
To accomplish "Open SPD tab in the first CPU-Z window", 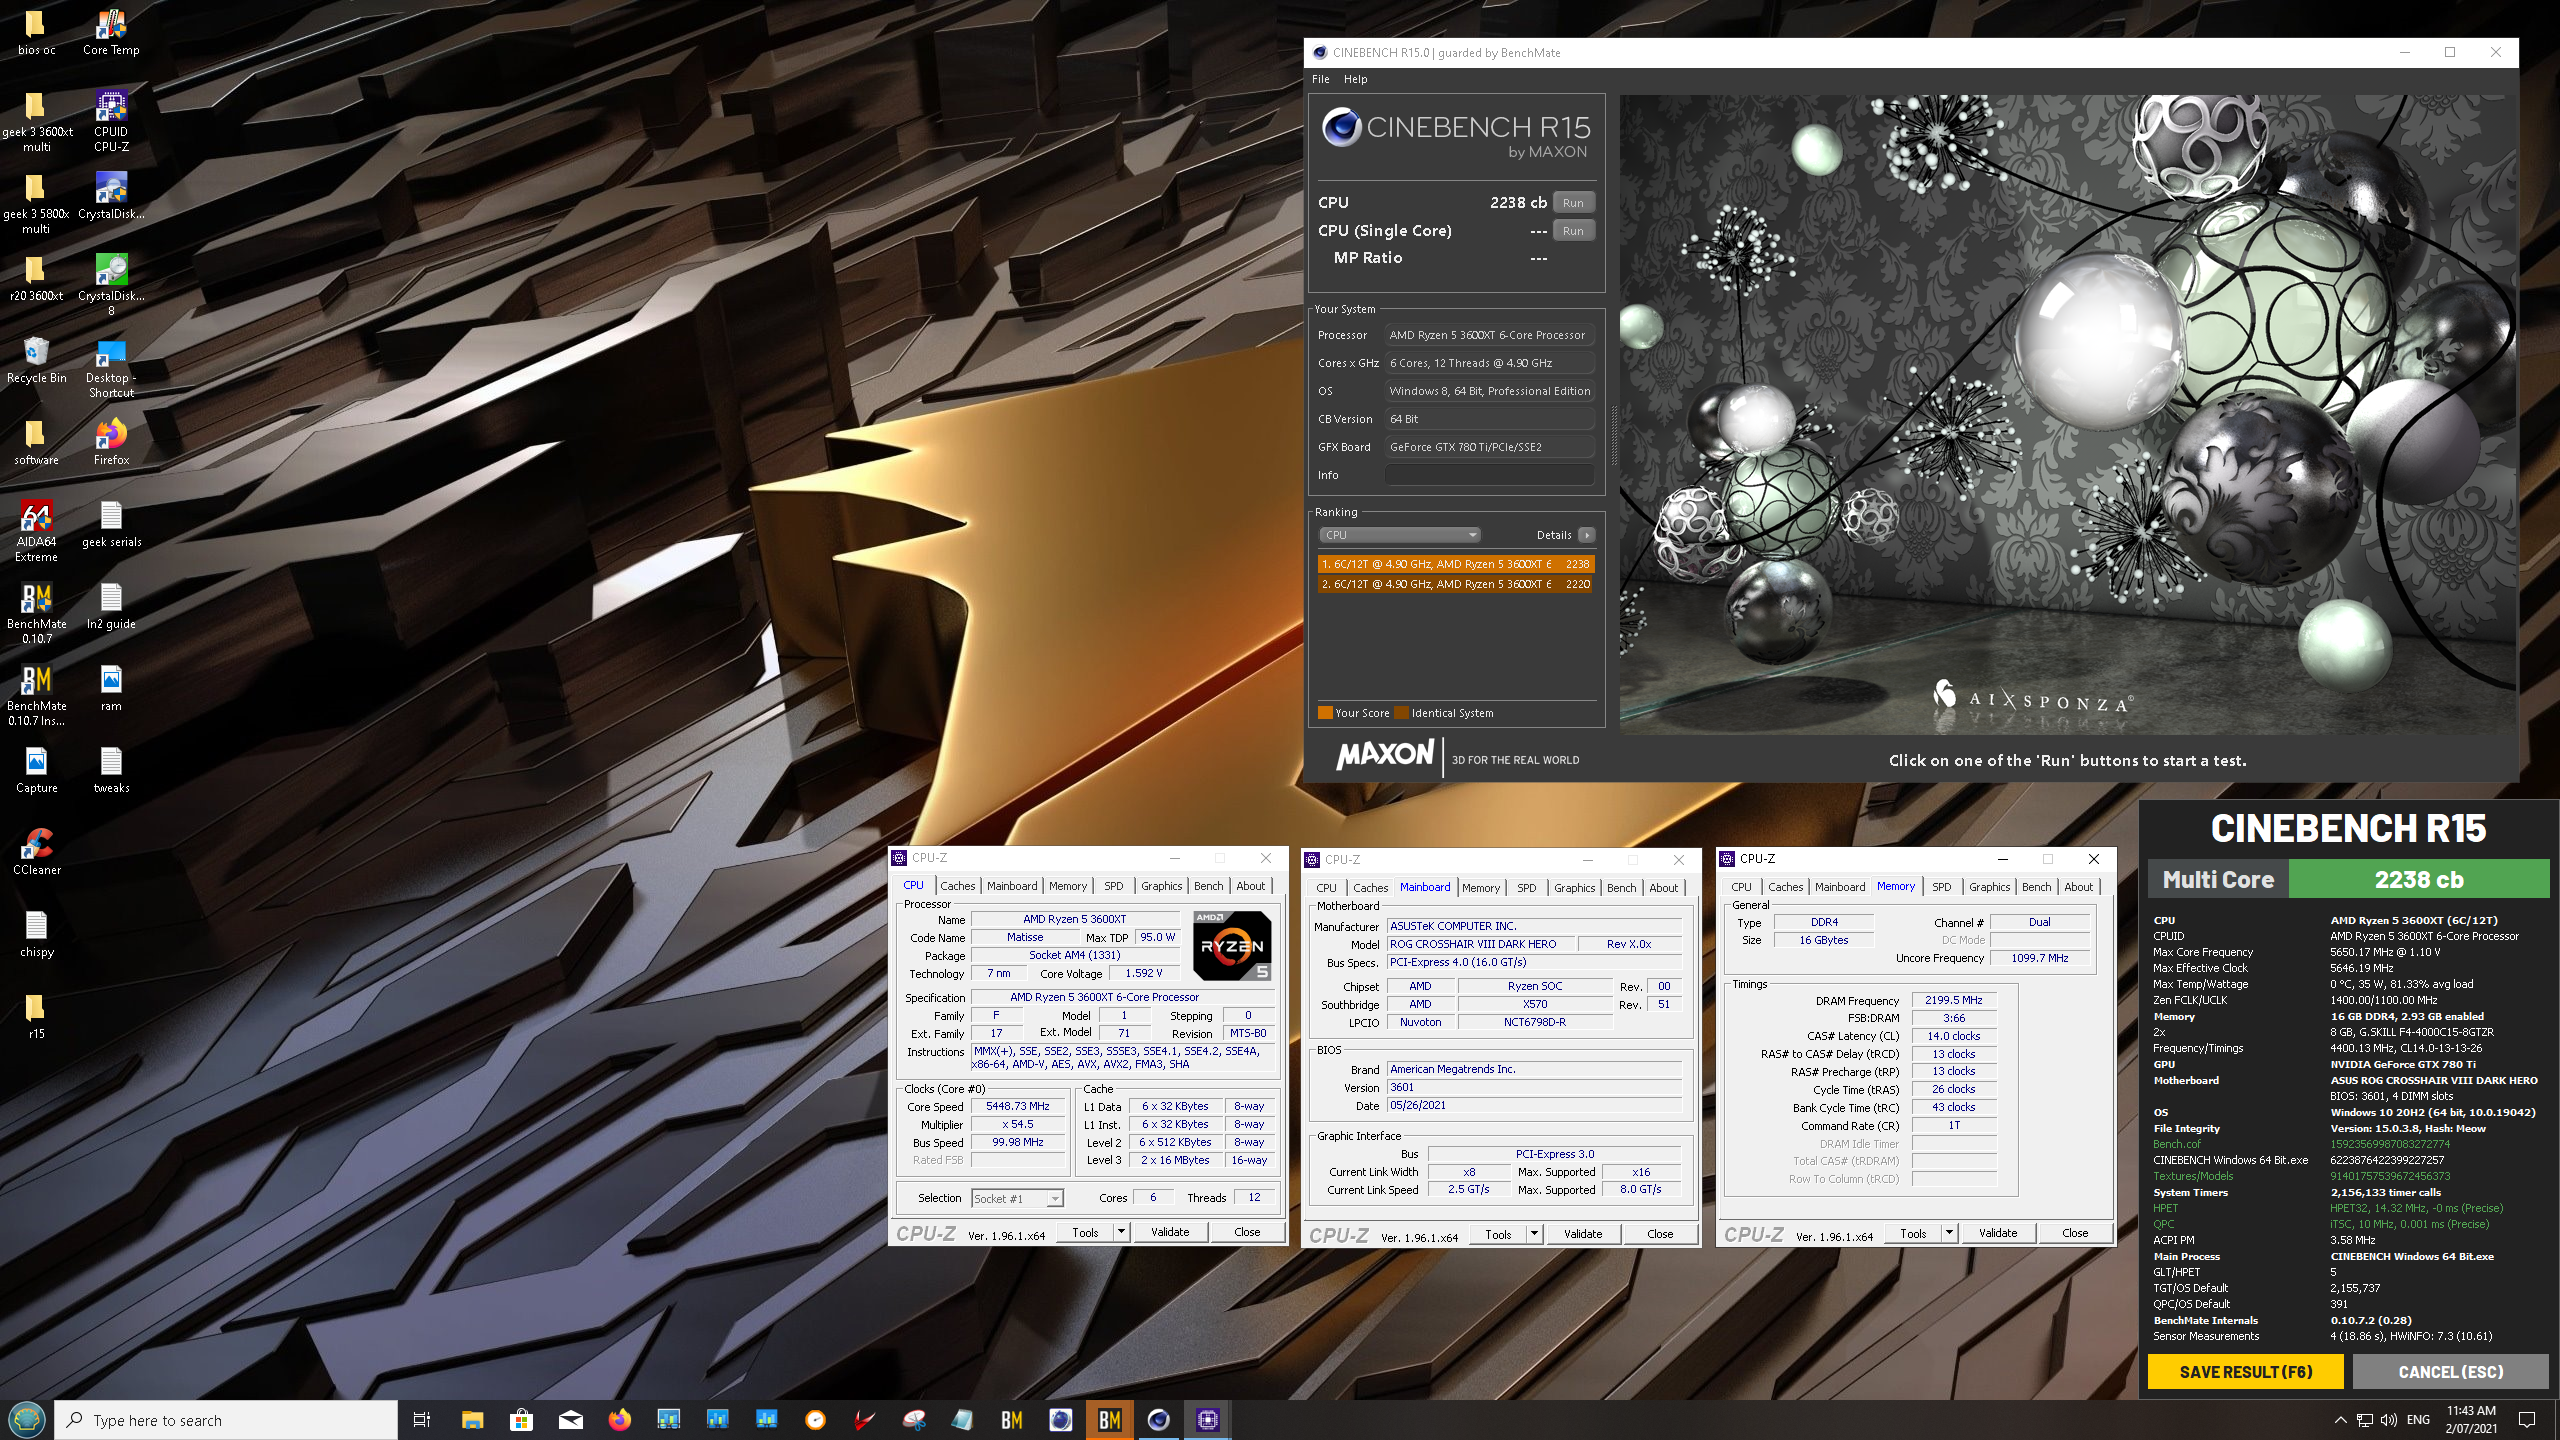I will tap(1113, 886).
